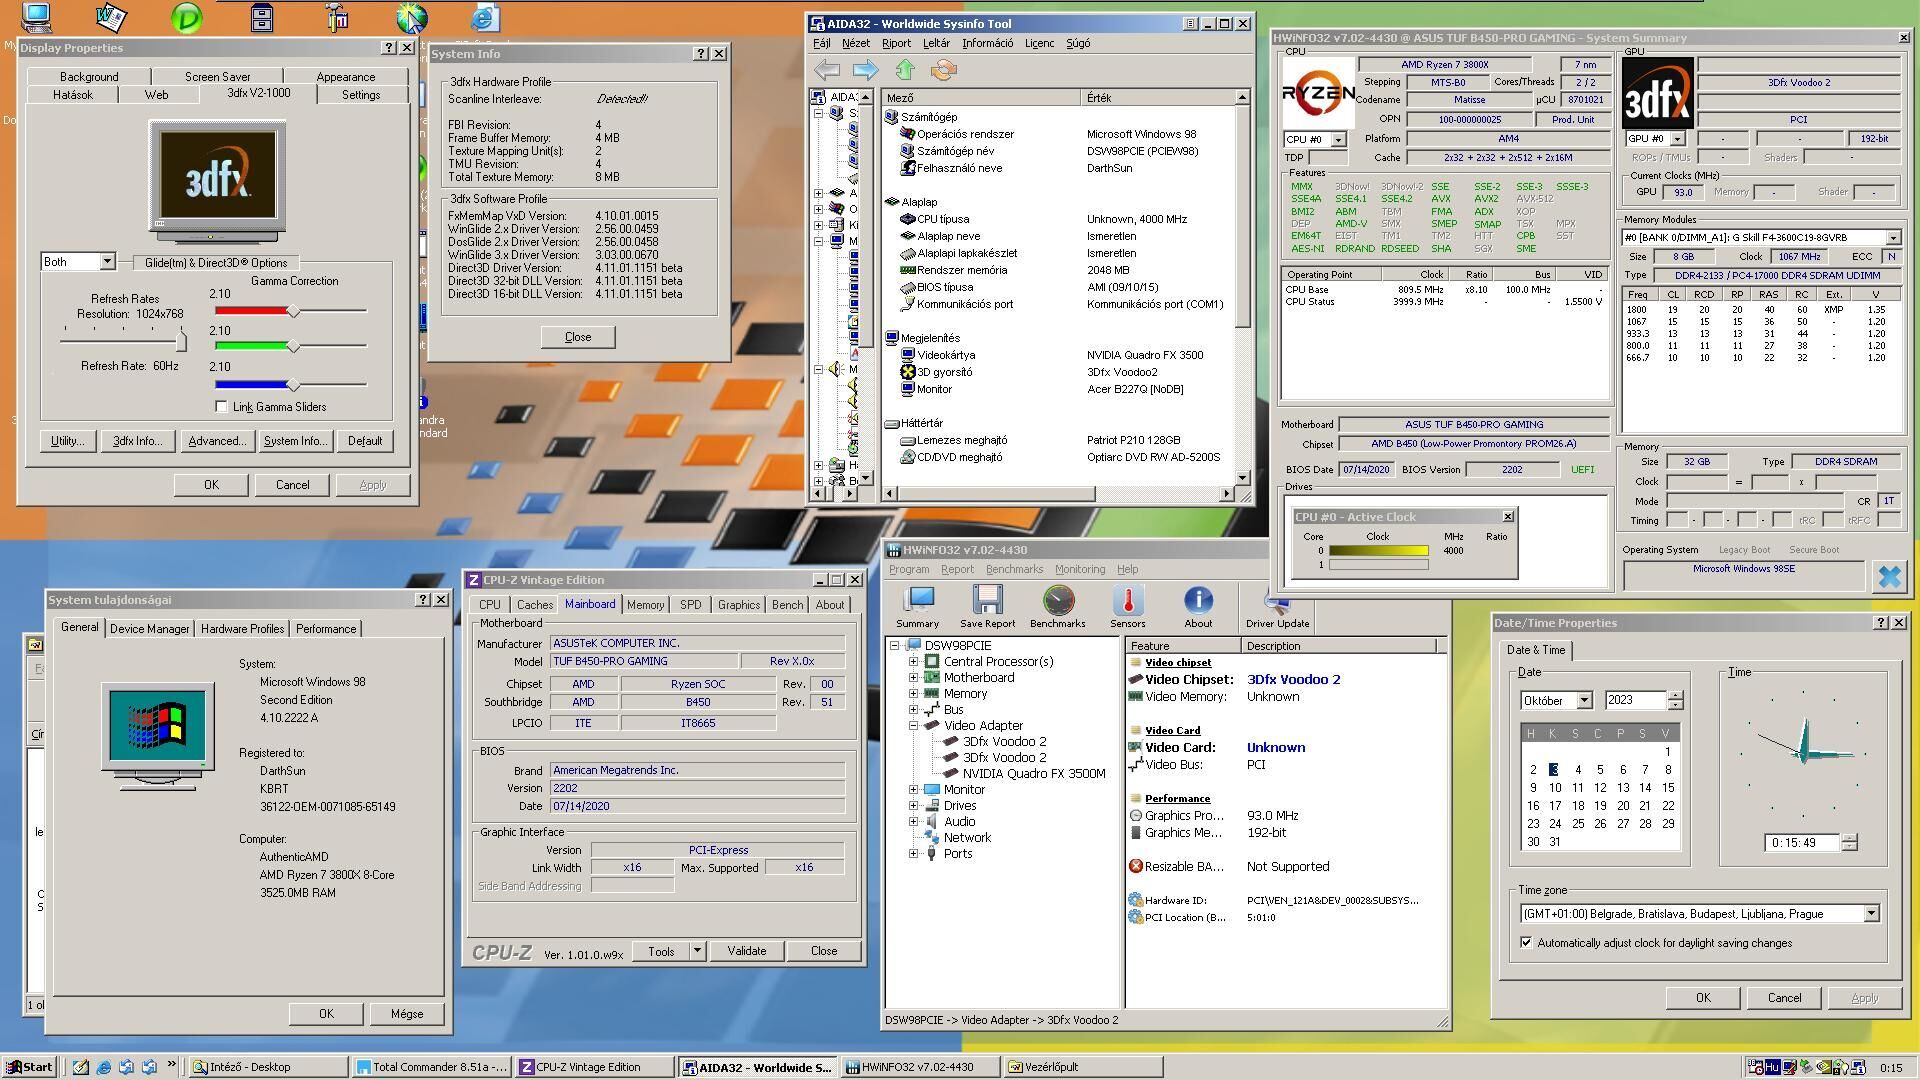The image size is (1920, 1080).
Task: Expand Central Processor(s) tree node
Action: pos(913,662)
